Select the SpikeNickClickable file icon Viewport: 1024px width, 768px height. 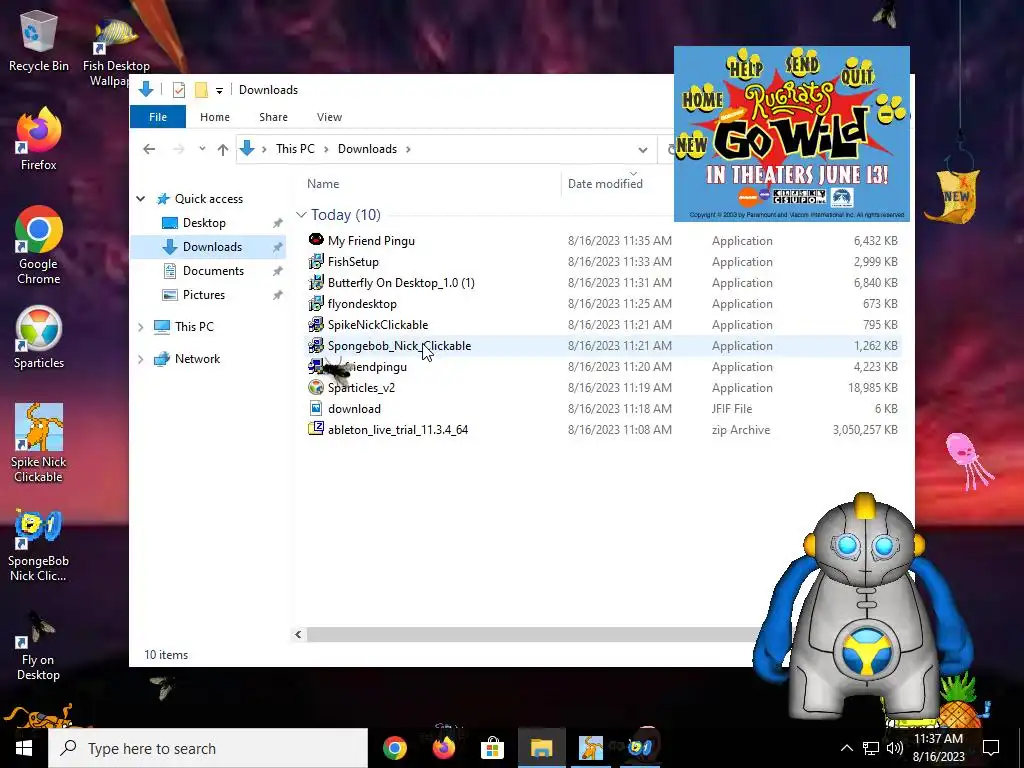pos(316,325)
